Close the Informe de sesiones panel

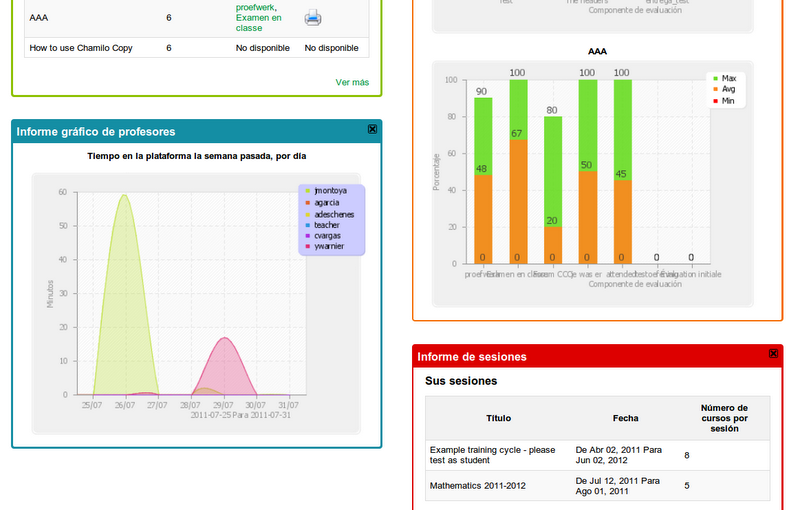(773, 354)
